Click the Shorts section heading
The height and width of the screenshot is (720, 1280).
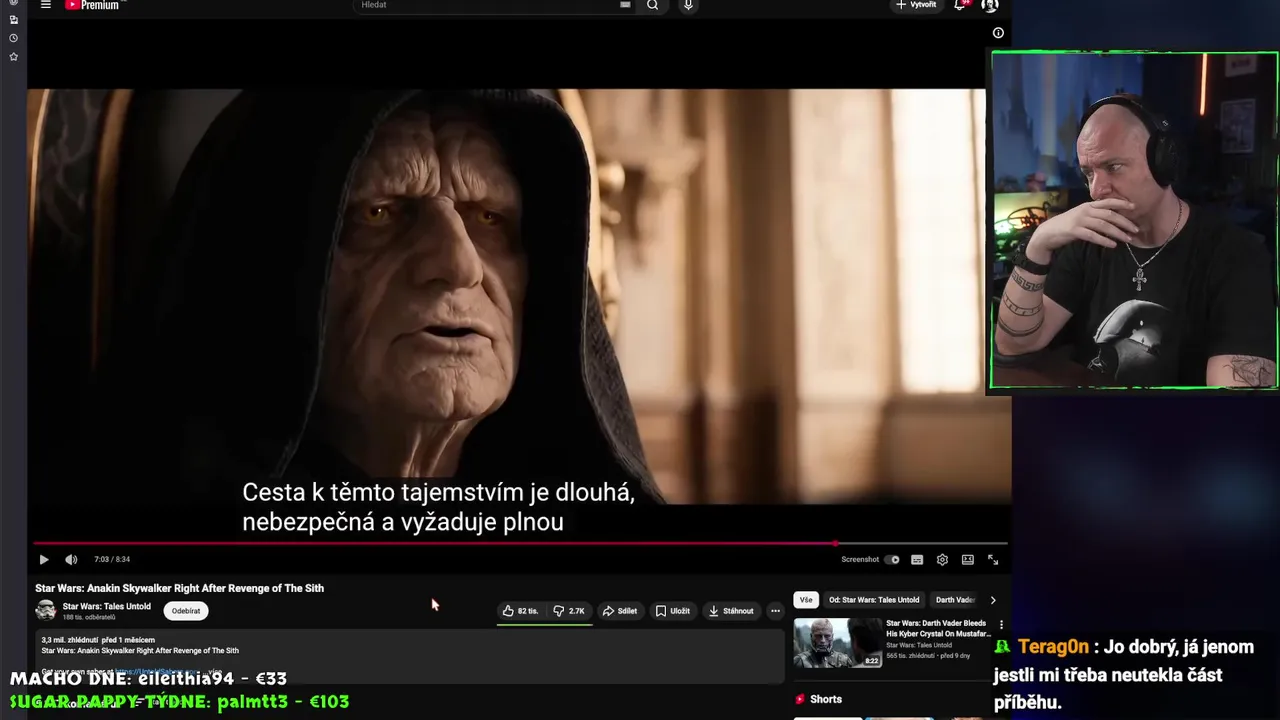[x=826, y=699]
